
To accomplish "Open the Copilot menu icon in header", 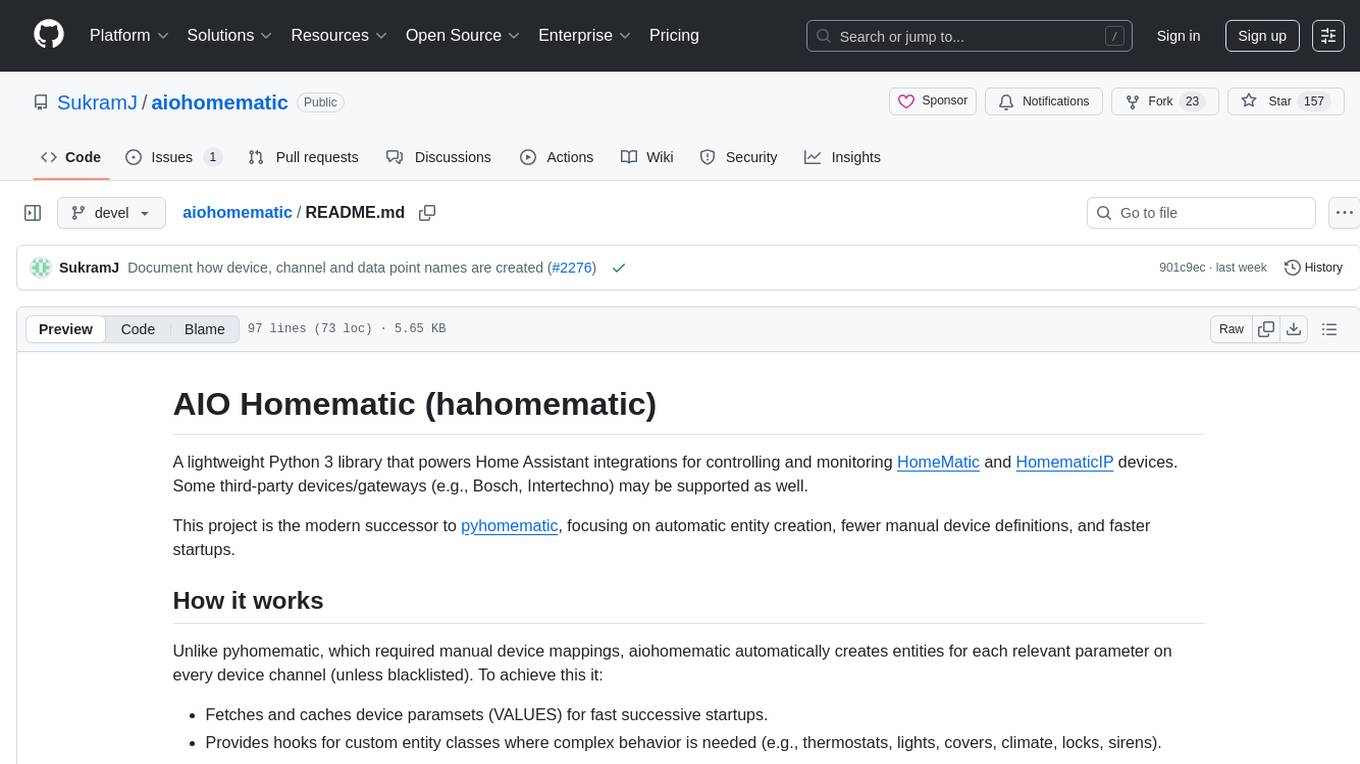I will pyautogui.click(x=1328, y=36).
